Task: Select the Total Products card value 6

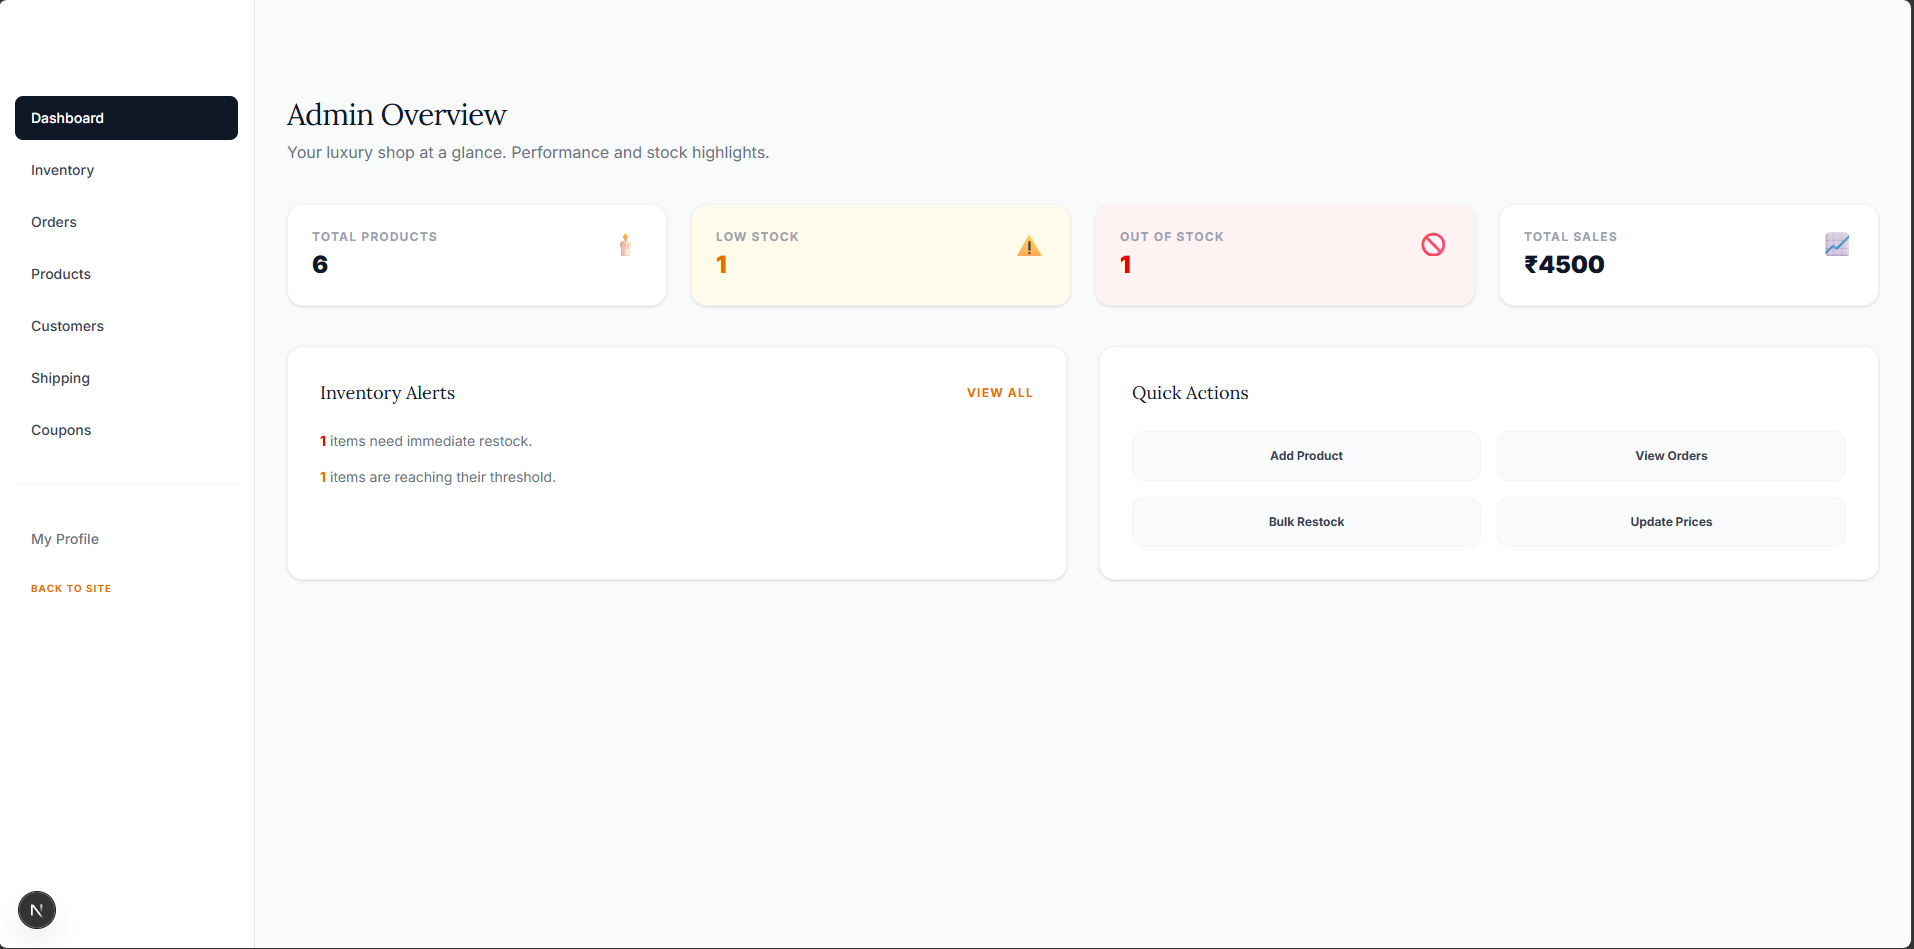Action: [320, 265]
